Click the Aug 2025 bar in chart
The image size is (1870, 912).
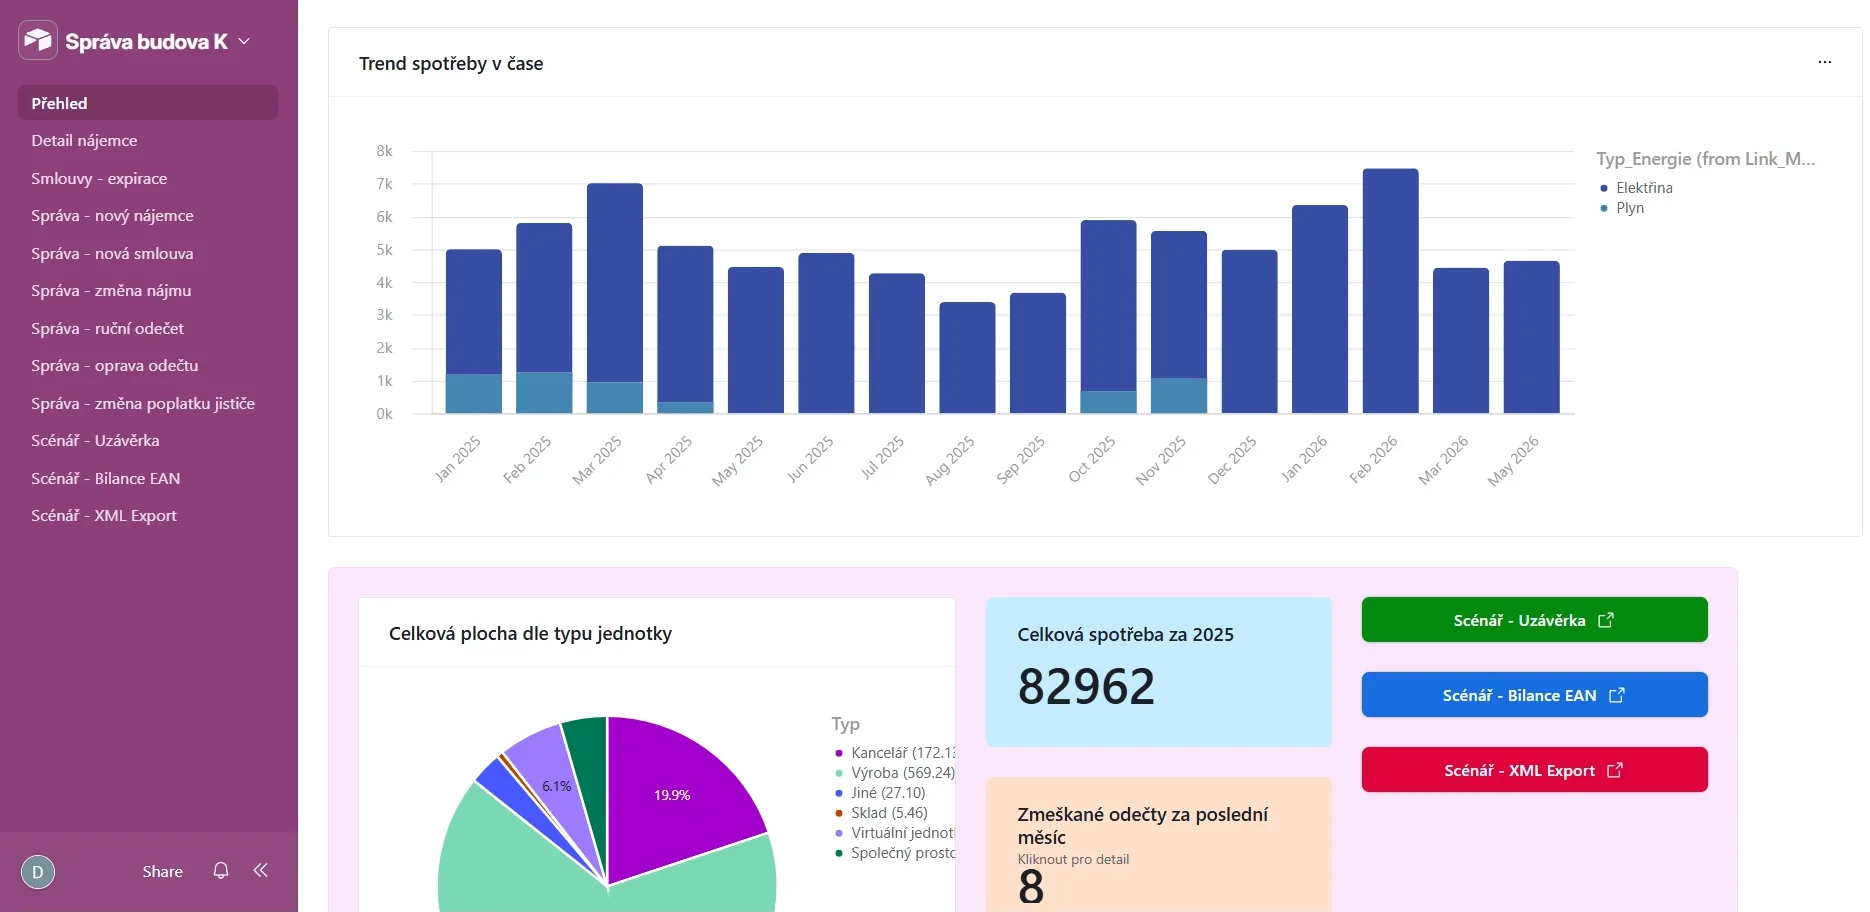[967, 358]
